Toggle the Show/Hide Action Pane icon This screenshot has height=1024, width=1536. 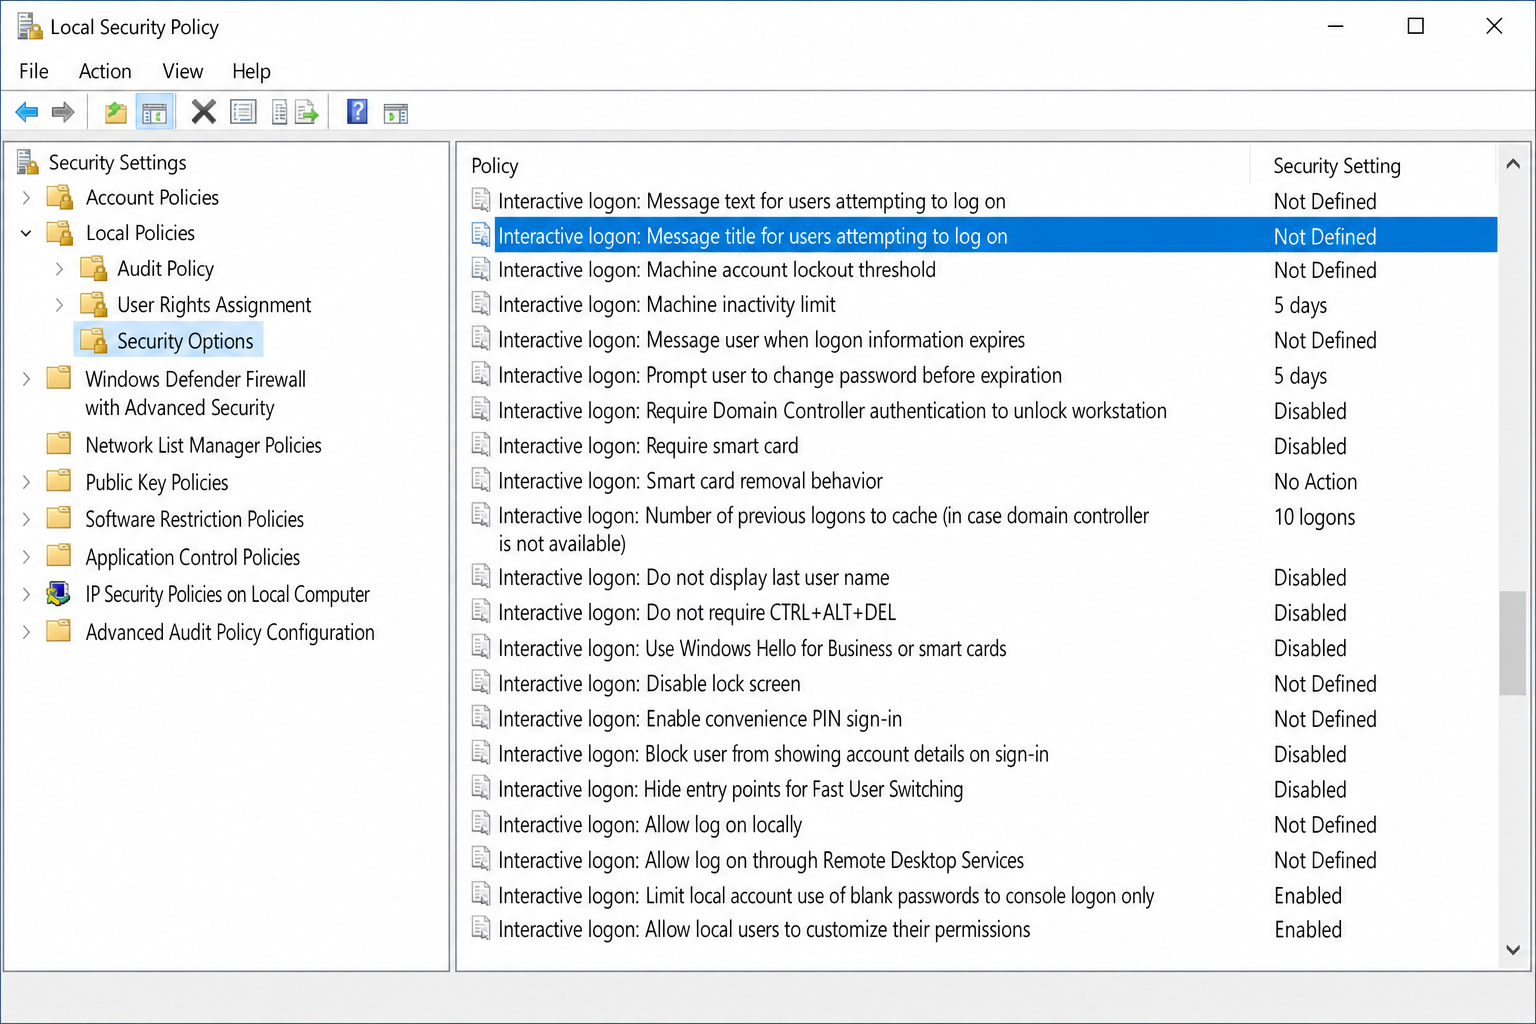click(x=396, y=112)
